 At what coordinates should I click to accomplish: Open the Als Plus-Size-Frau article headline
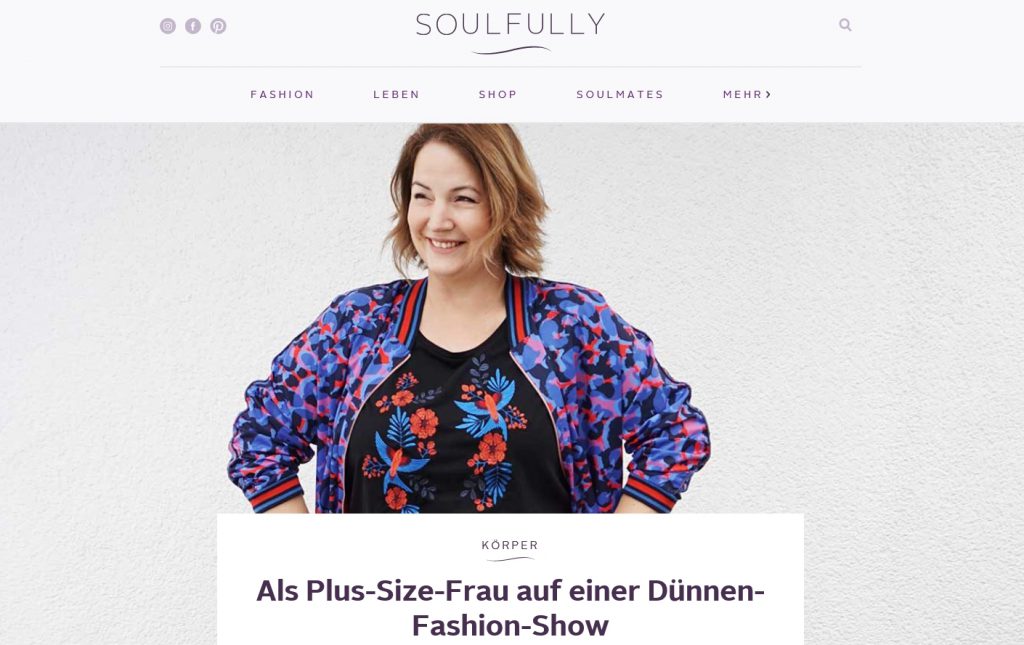pos(510,608)
